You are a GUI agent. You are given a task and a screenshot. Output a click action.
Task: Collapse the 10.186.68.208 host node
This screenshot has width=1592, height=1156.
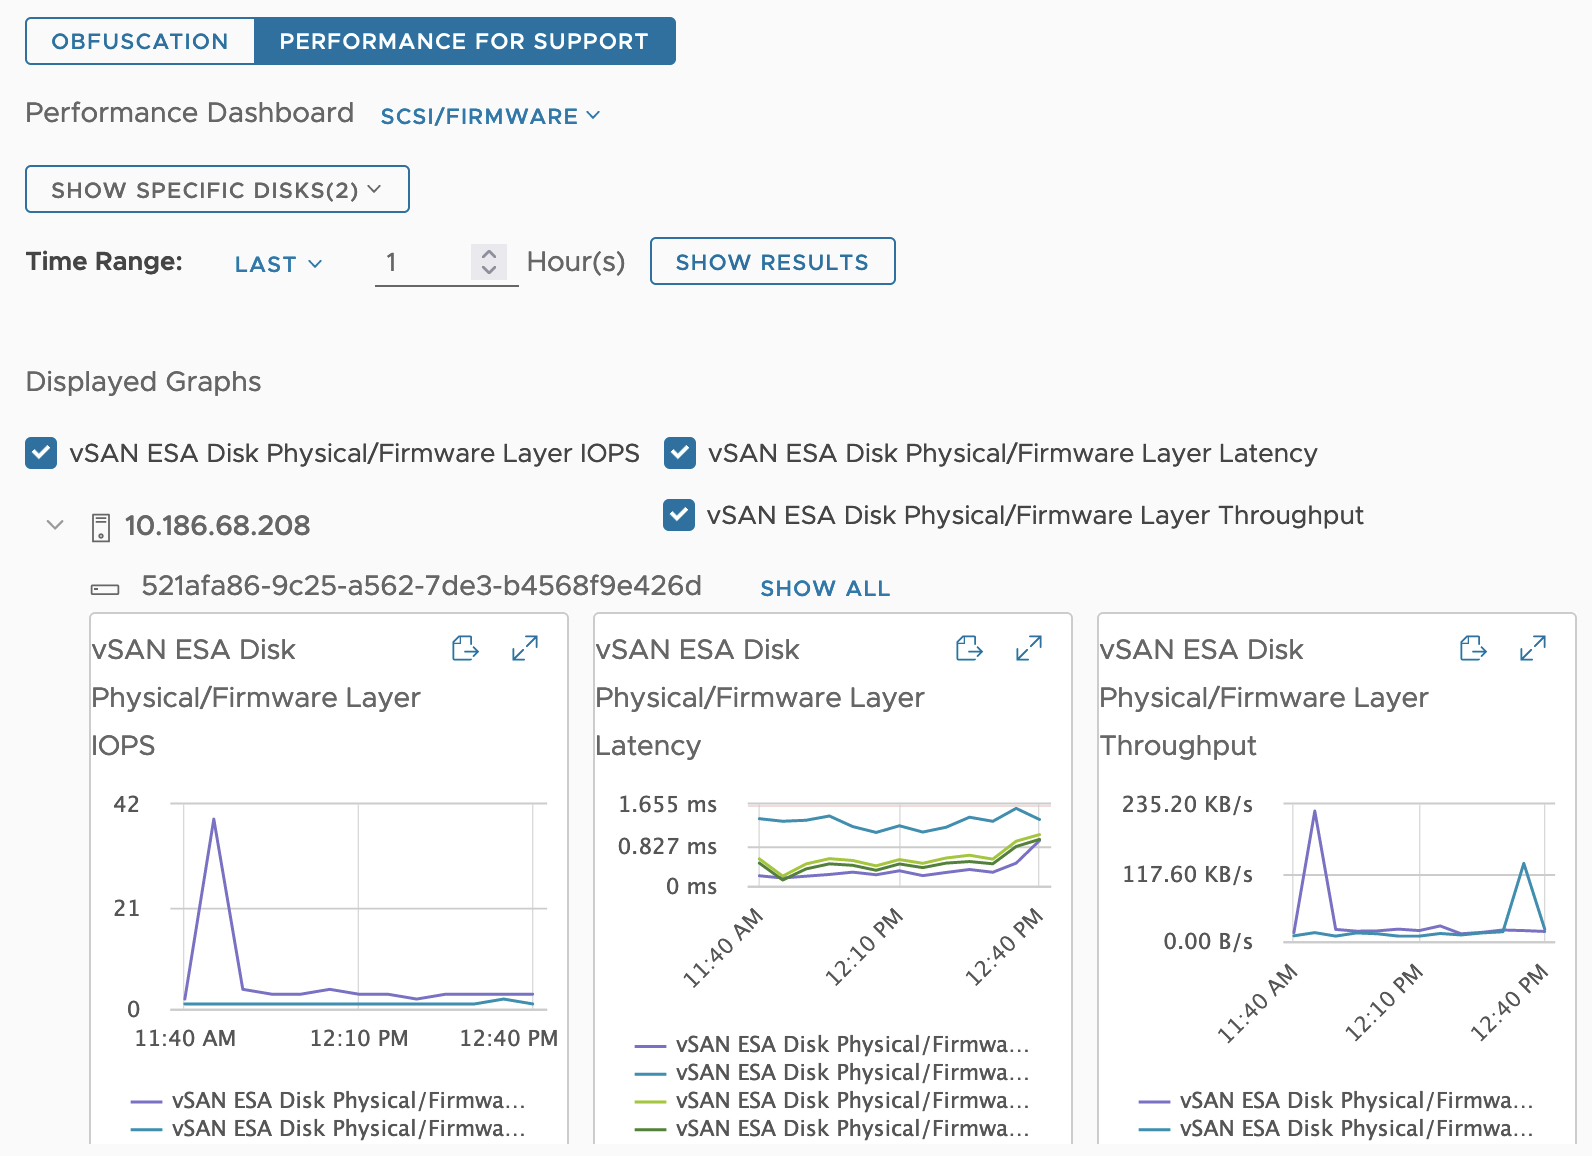click(55, 525)
